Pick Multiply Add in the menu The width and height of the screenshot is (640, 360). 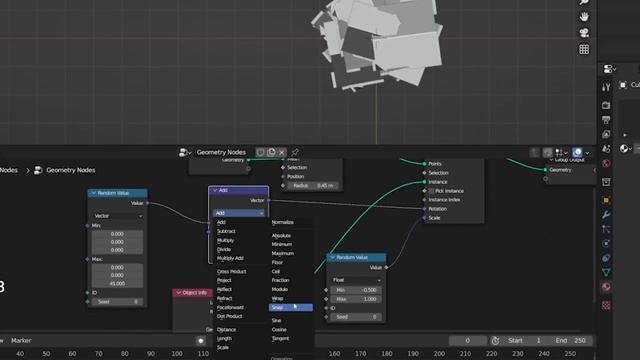coord(230,258)
